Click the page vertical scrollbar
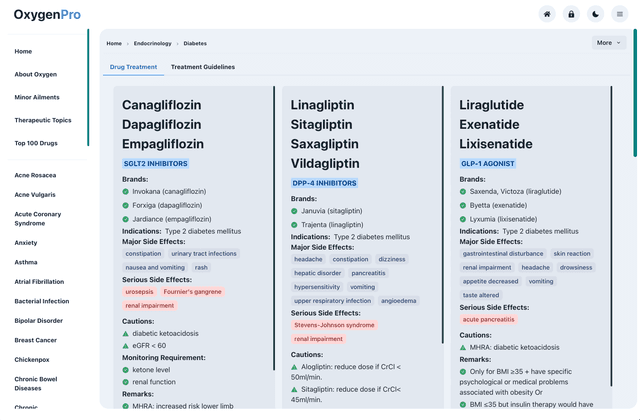Viewport: 640px width, 420px height. (x=635, y=93)
